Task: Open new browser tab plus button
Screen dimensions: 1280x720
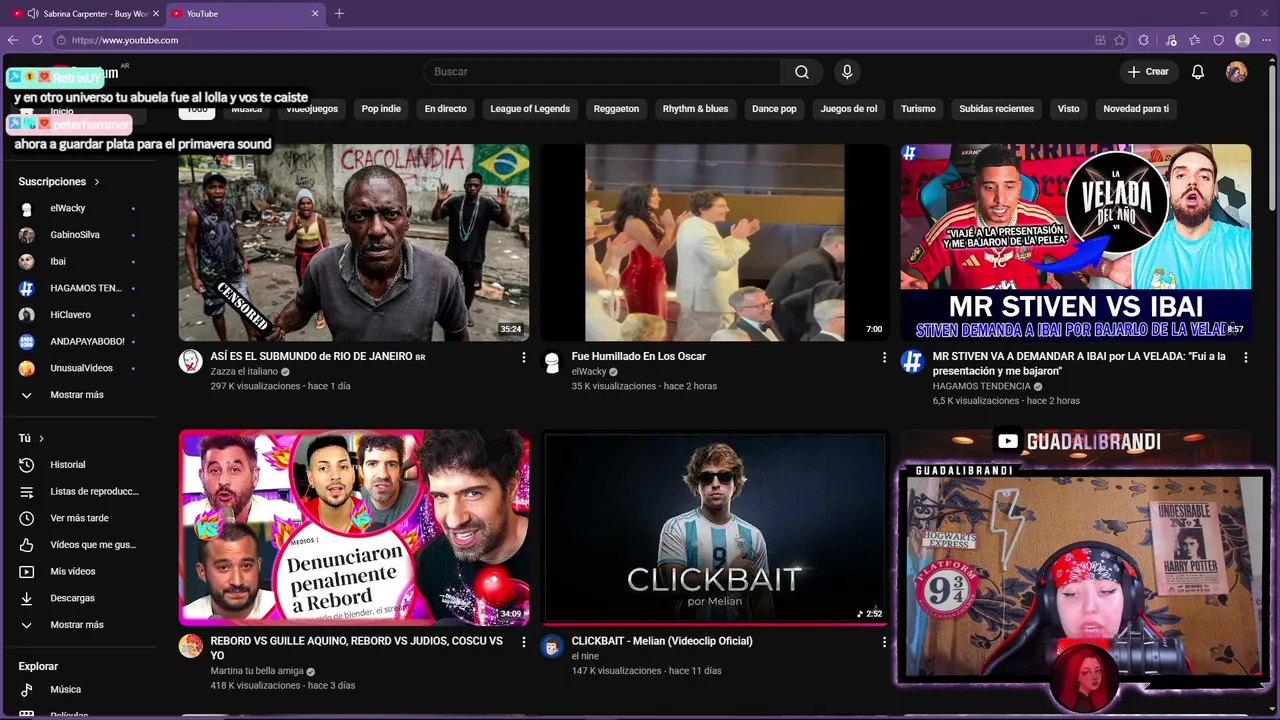Action: click(x=339, y=14)
